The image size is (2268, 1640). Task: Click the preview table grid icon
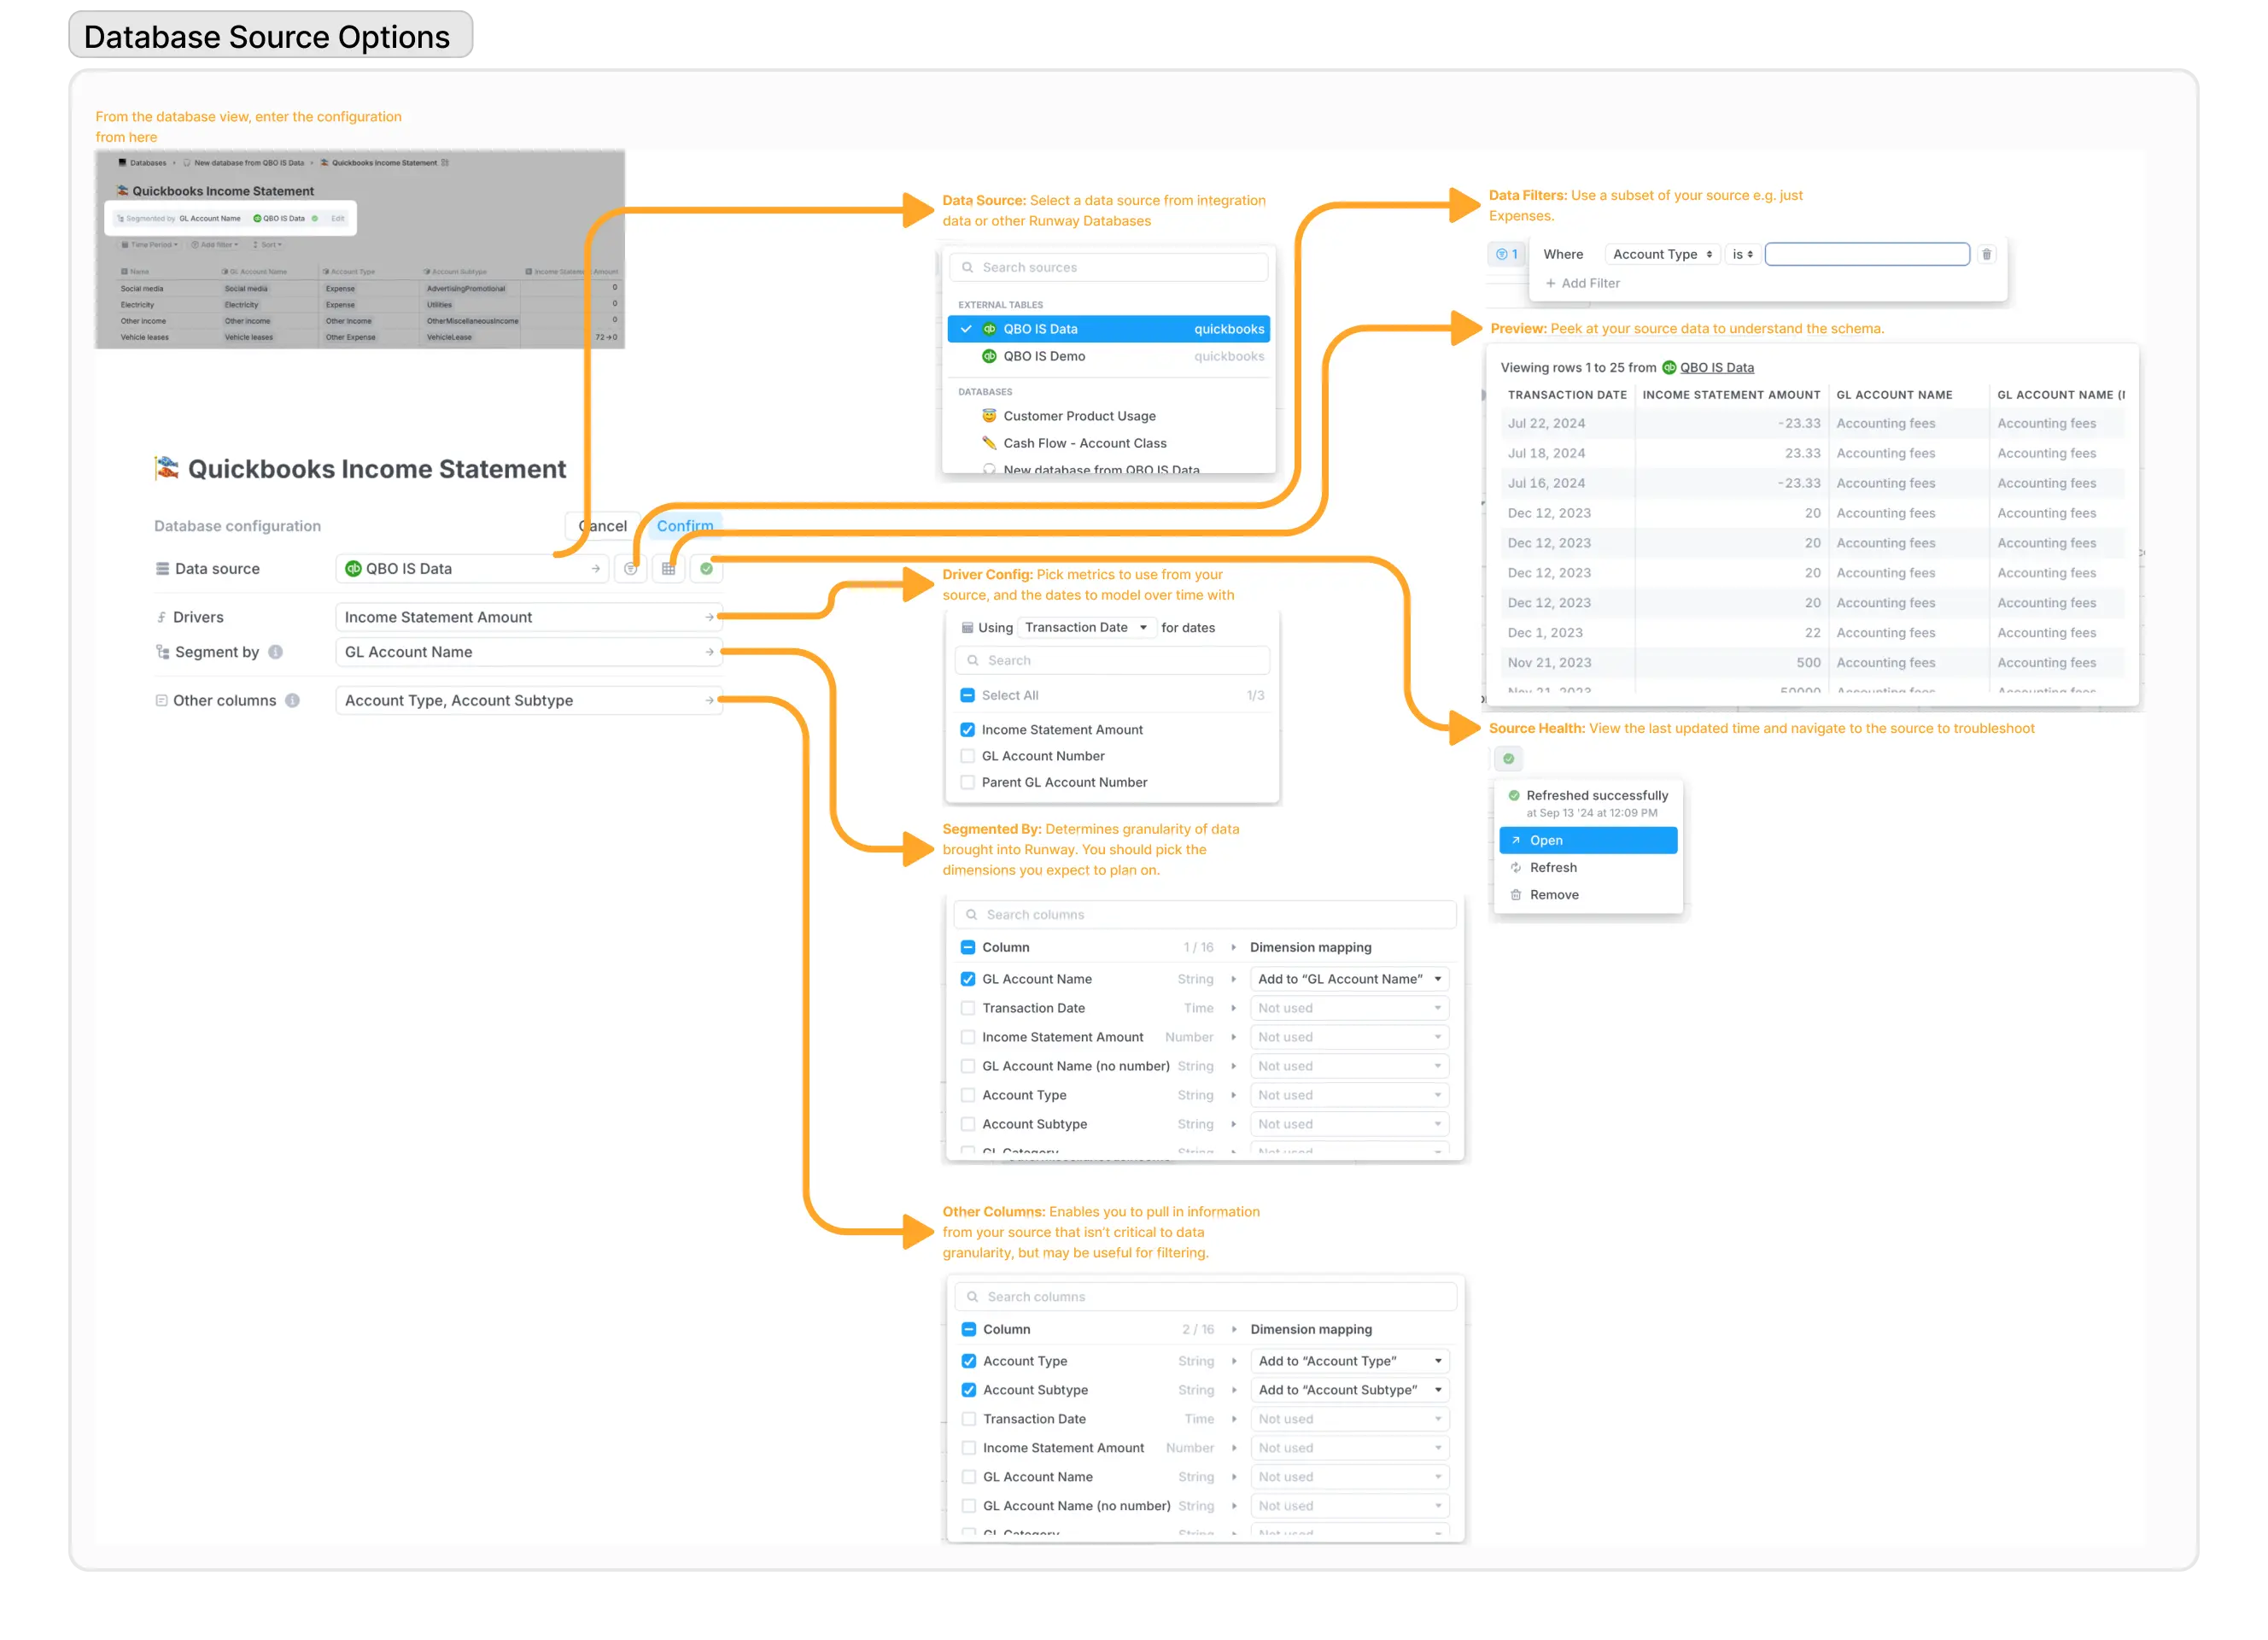668,569
